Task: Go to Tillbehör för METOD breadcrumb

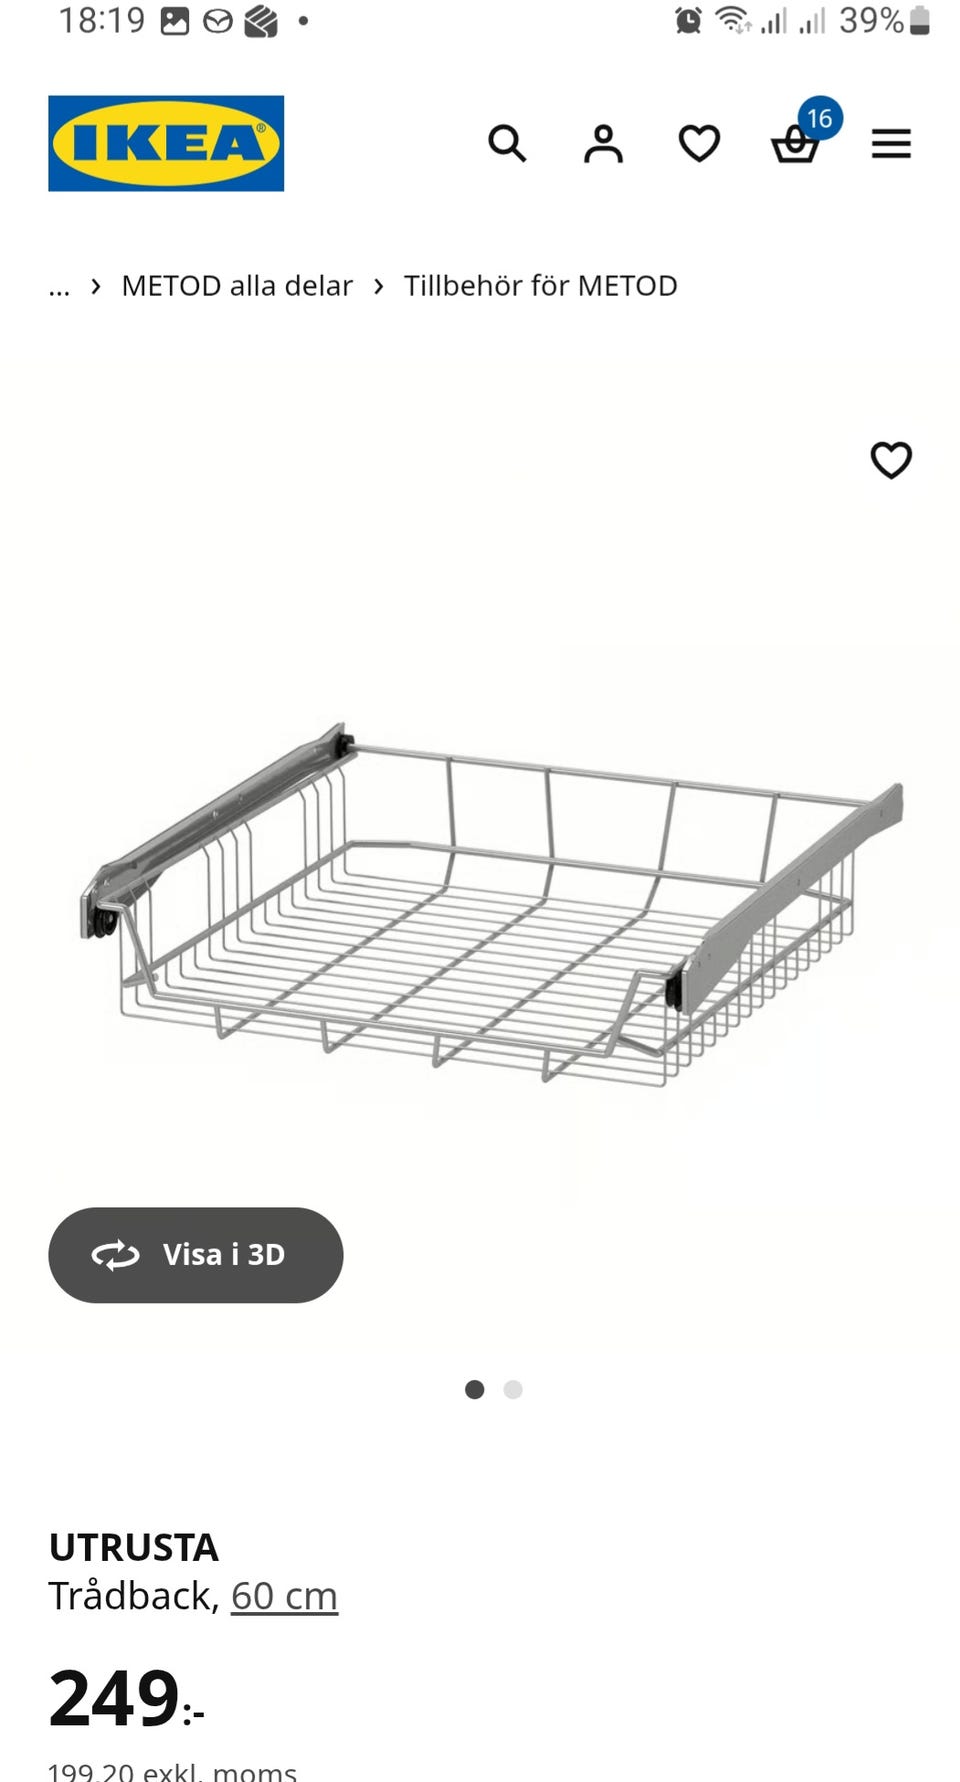Action: tap(540, 286)
